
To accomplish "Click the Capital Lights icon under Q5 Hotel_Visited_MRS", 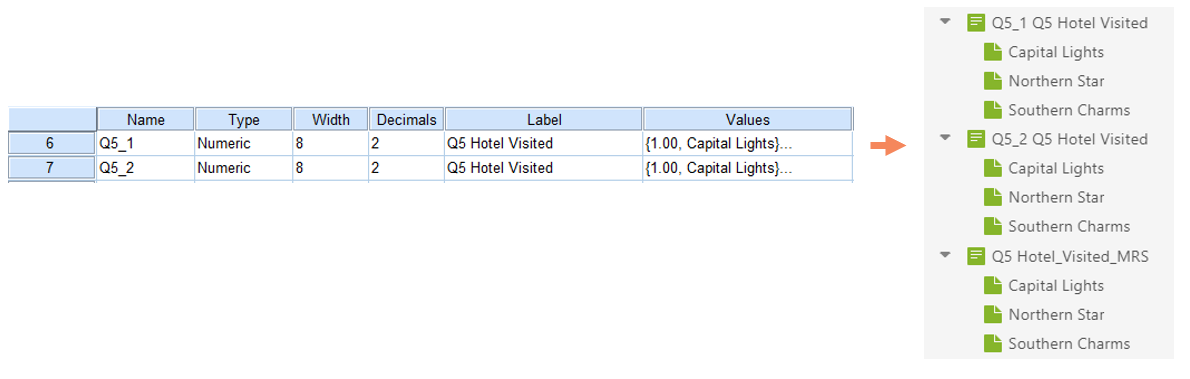I will (x=993, y=286).
